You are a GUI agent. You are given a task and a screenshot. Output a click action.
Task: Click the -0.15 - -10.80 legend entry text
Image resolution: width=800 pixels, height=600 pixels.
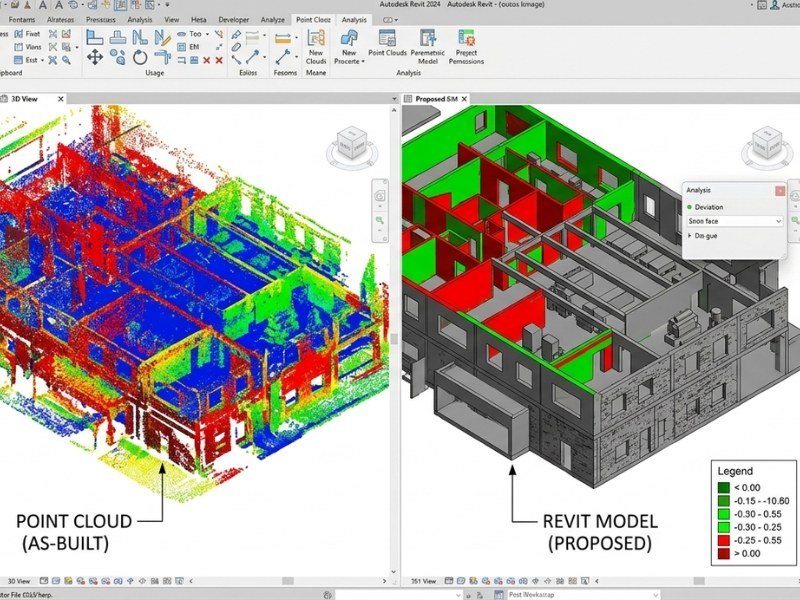click(761, 501)
